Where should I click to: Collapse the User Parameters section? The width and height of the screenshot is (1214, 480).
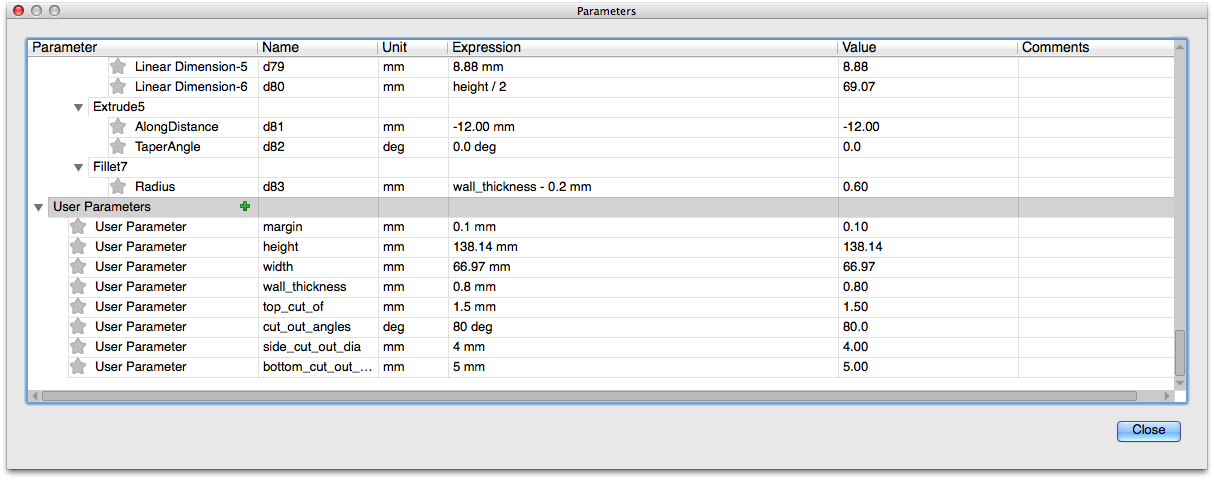39,207
